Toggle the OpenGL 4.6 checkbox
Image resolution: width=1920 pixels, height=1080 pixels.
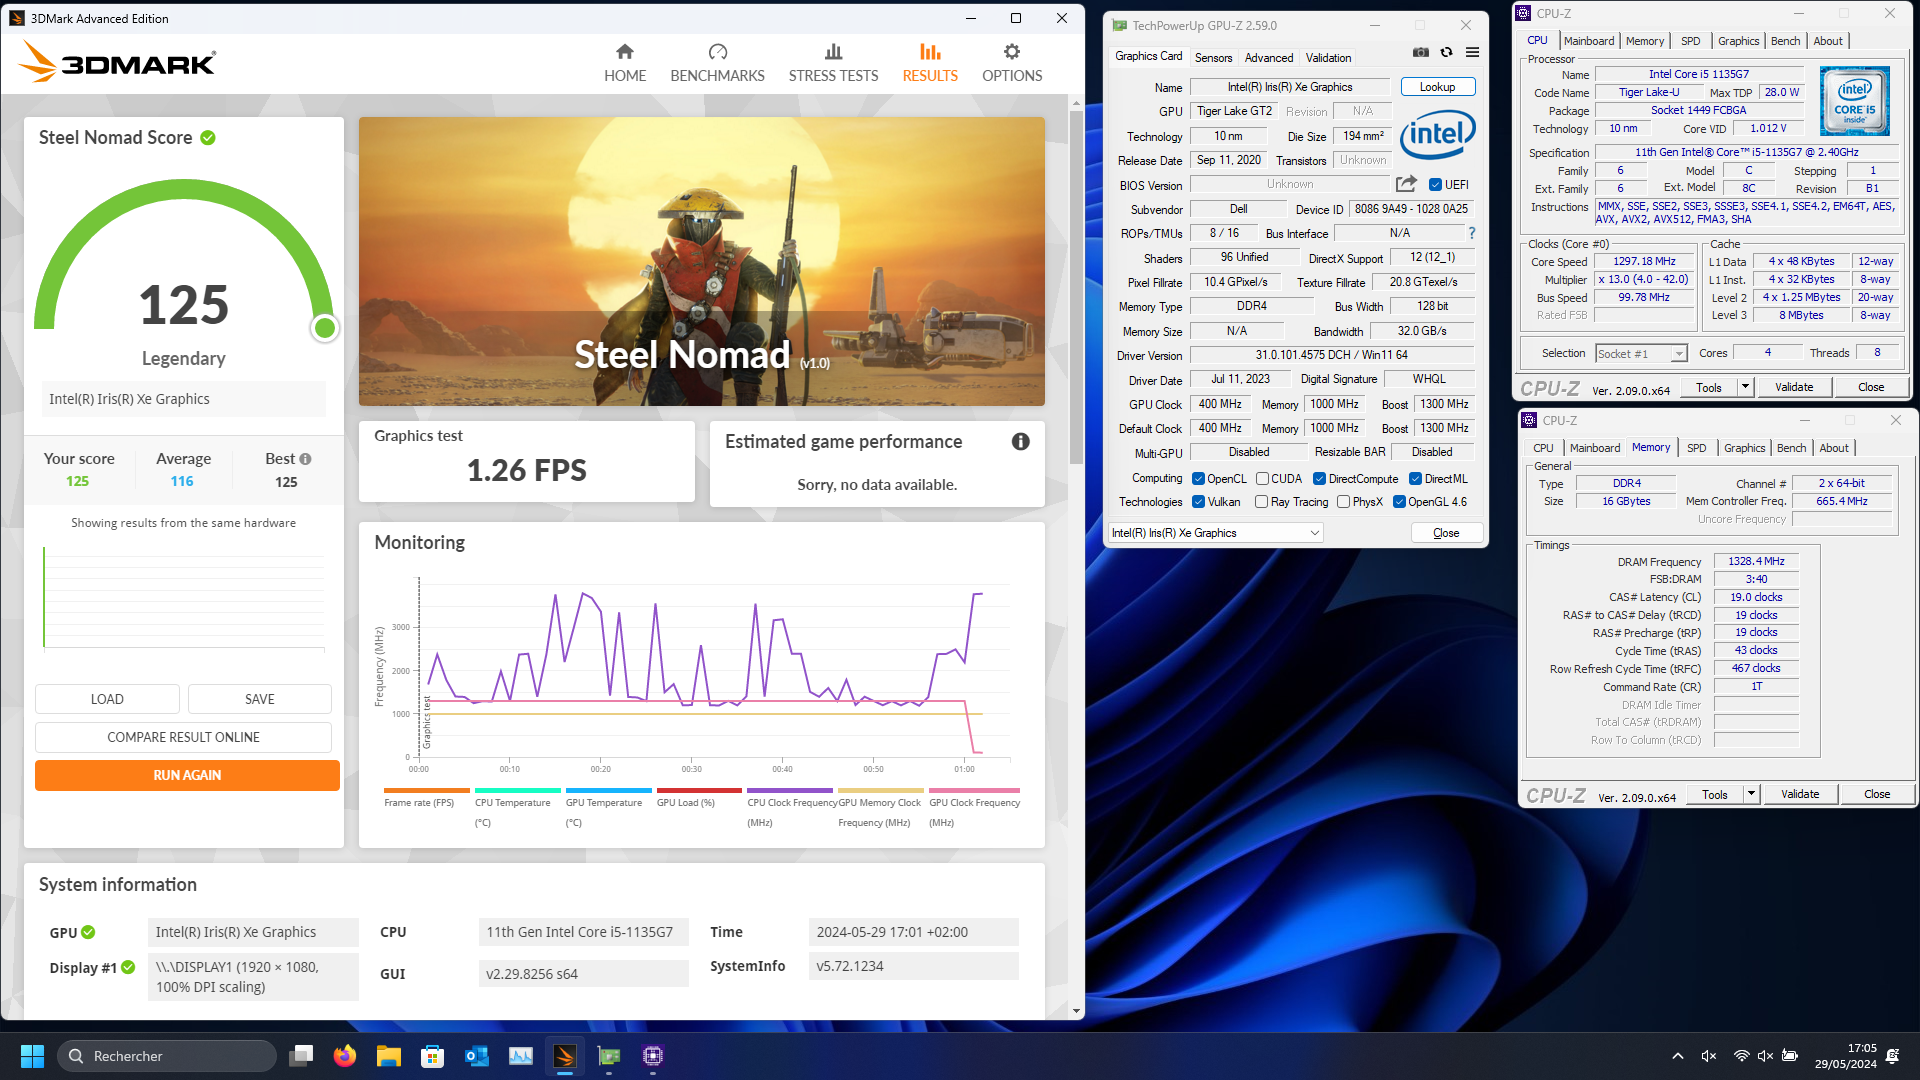tap(1399, 502)
